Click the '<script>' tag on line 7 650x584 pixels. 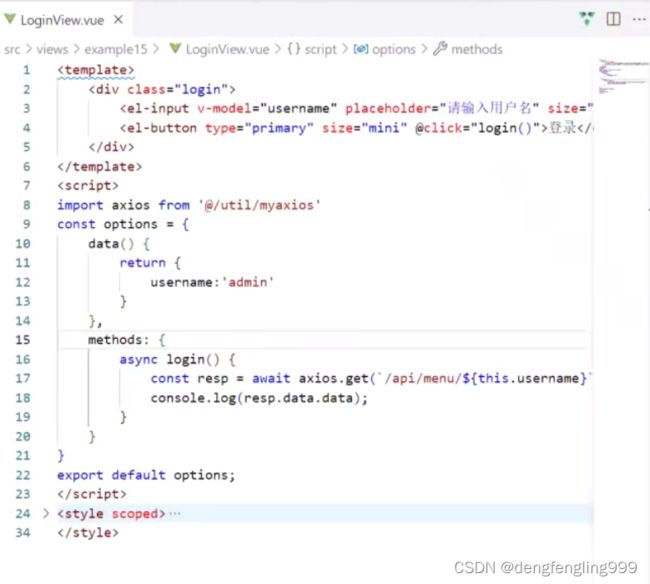tap(88, 186)
